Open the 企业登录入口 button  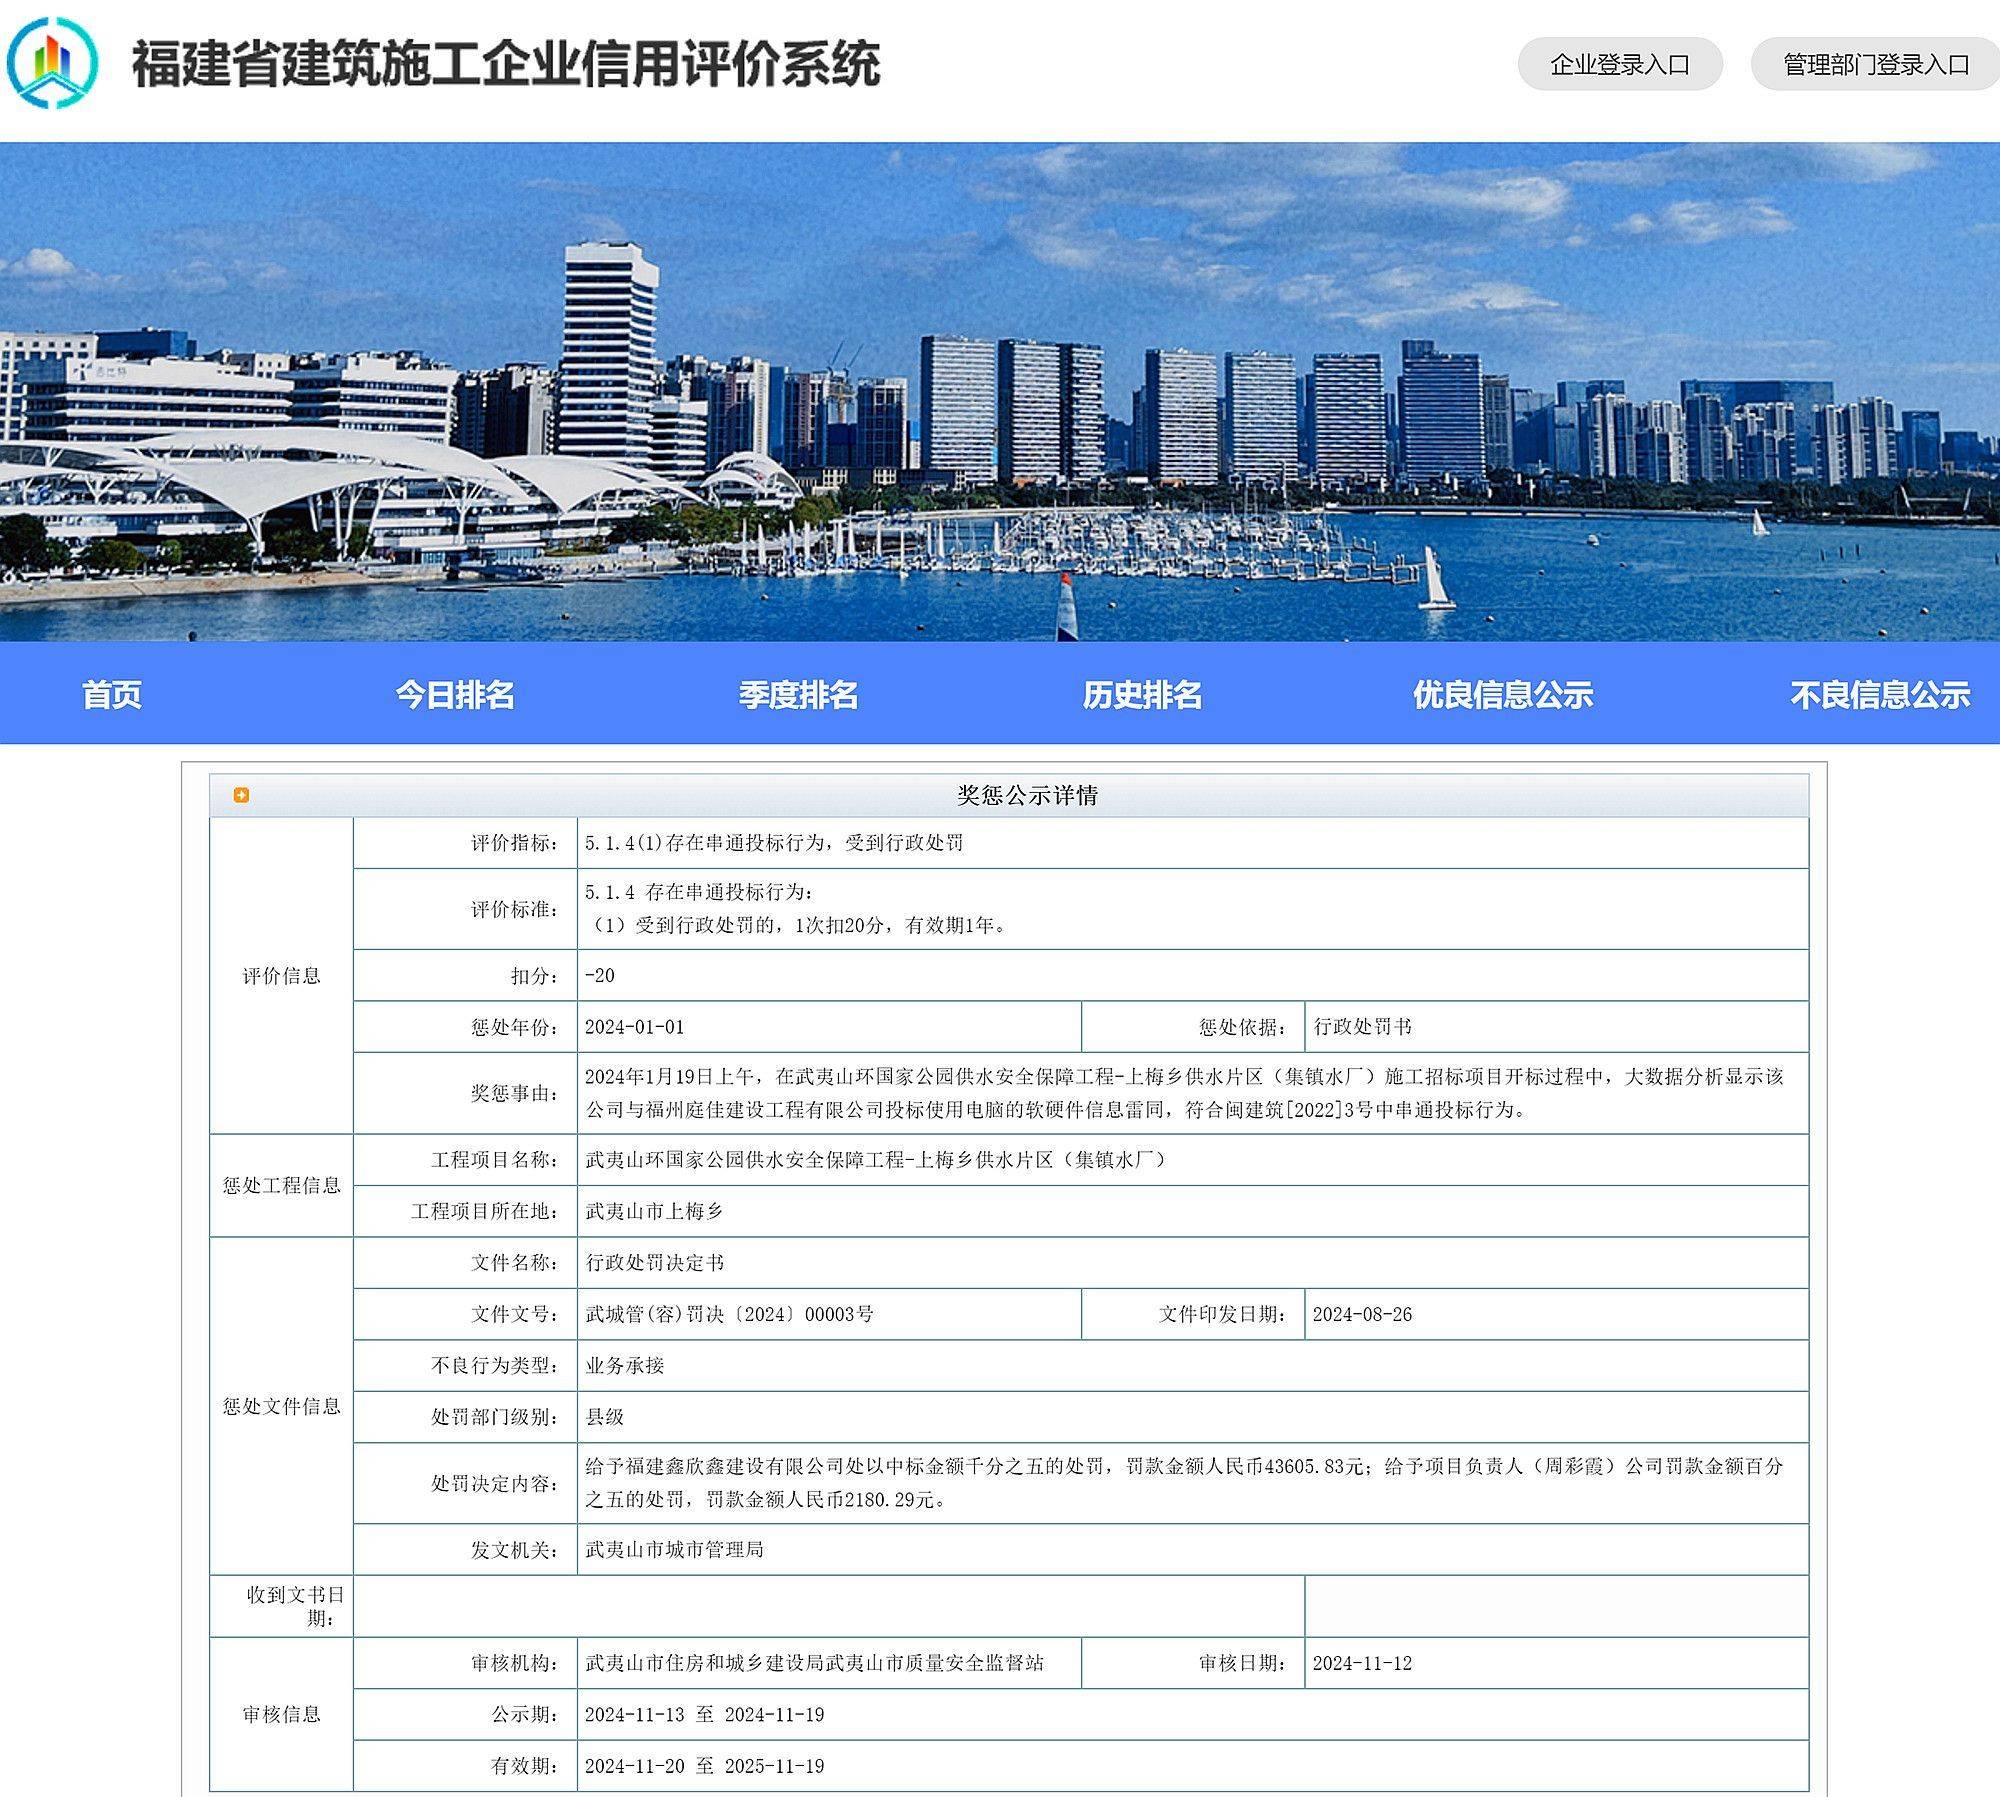(1620, 64)
